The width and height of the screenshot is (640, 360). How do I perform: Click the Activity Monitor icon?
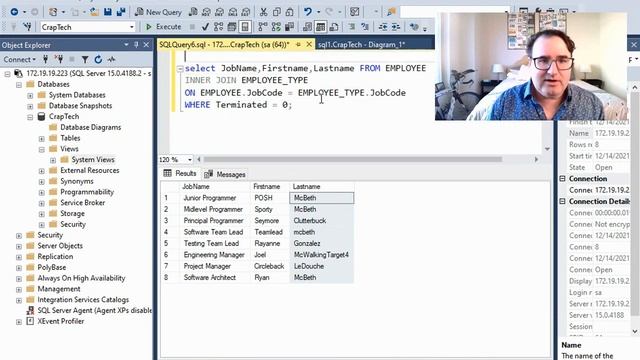111,60
